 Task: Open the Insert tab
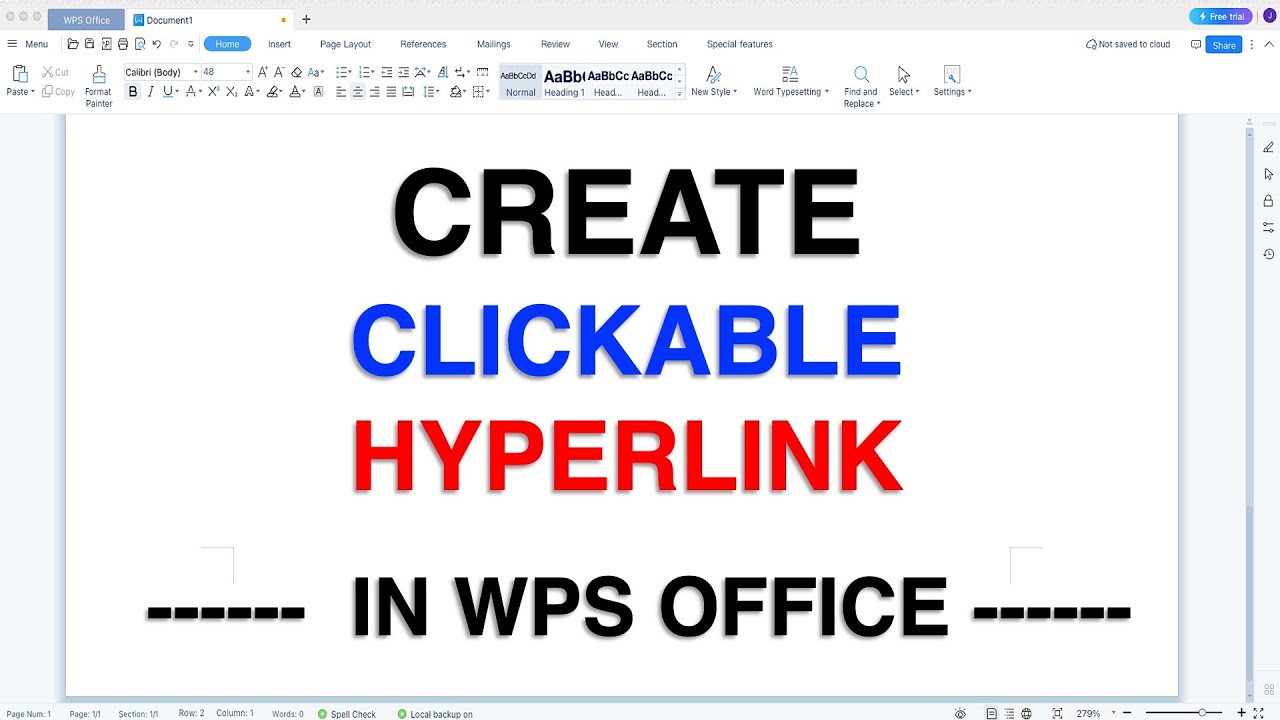tap(279, 44)
